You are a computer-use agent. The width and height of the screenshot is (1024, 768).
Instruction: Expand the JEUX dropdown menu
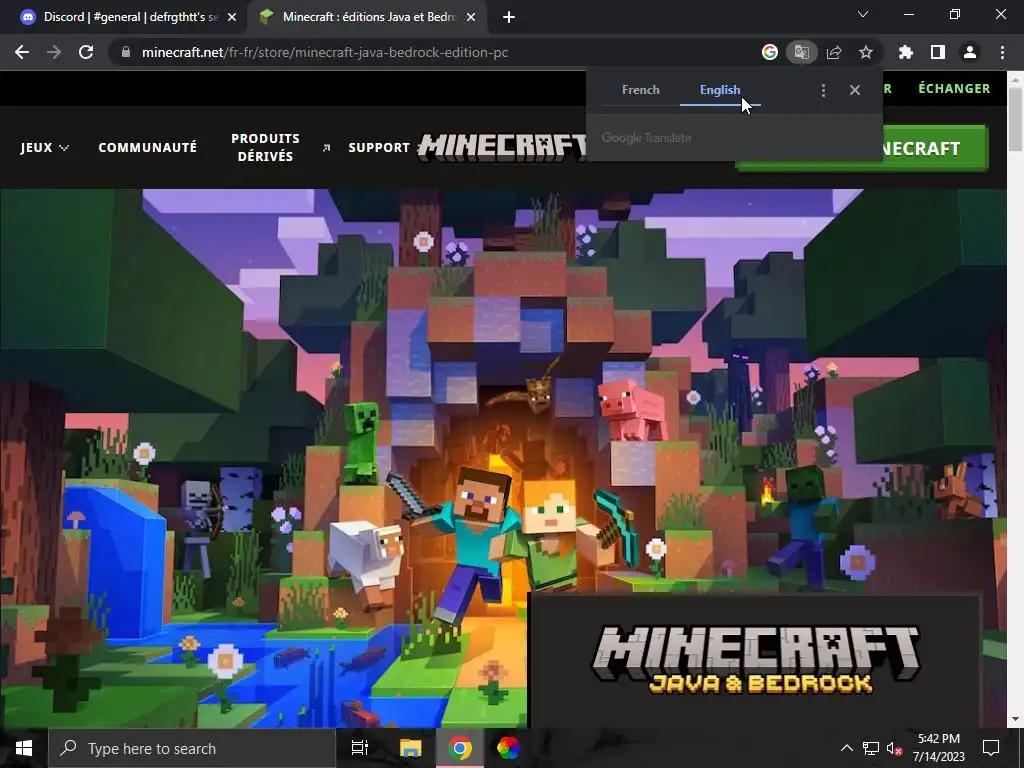(x=44, y=148)
